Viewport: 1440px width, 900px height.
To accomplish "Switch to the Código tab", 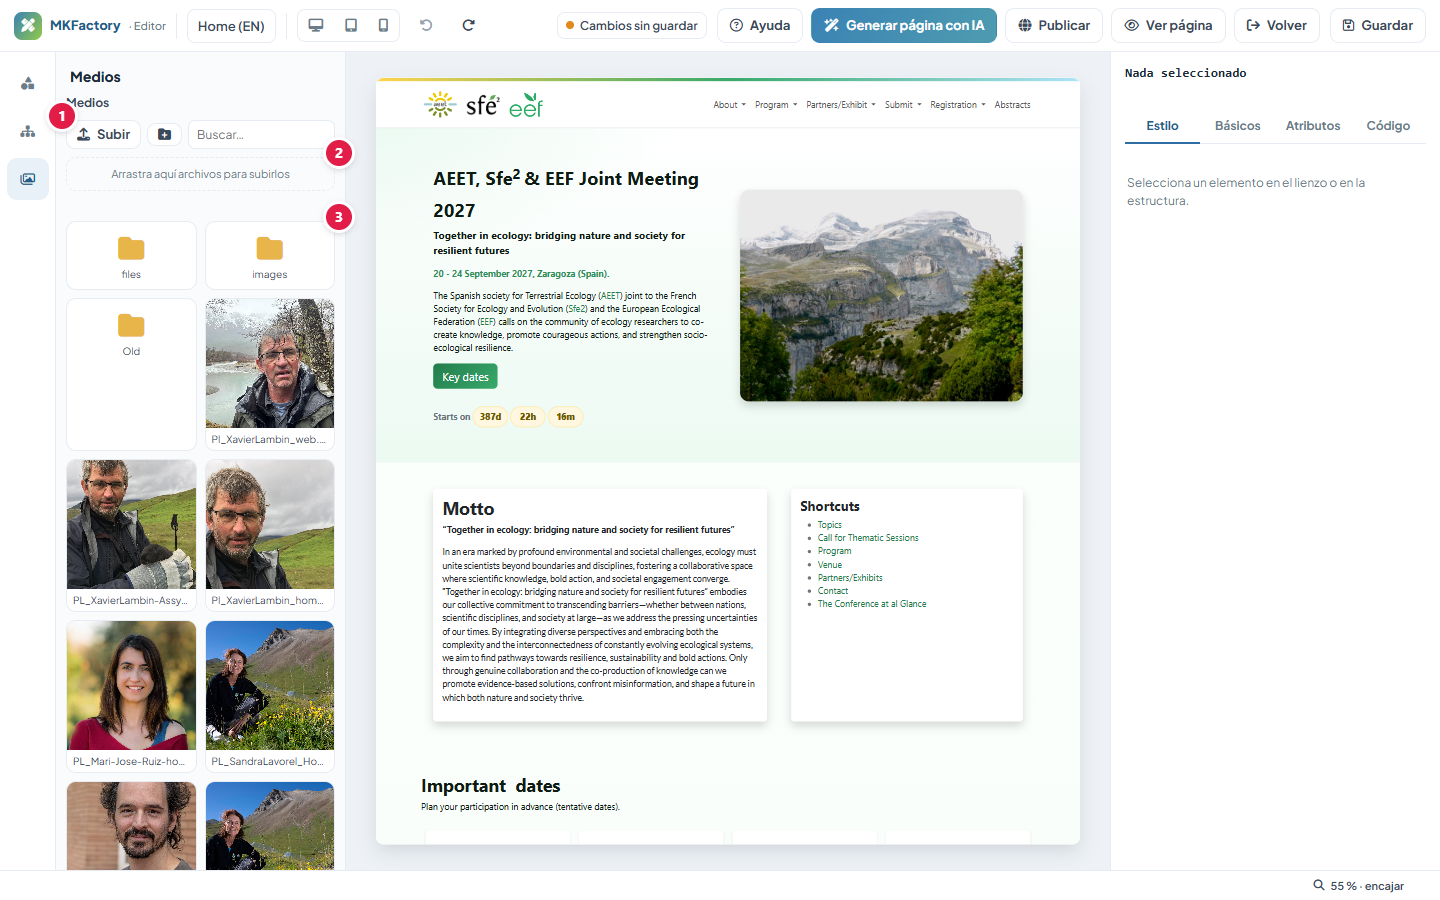I will pos(1388,126).
